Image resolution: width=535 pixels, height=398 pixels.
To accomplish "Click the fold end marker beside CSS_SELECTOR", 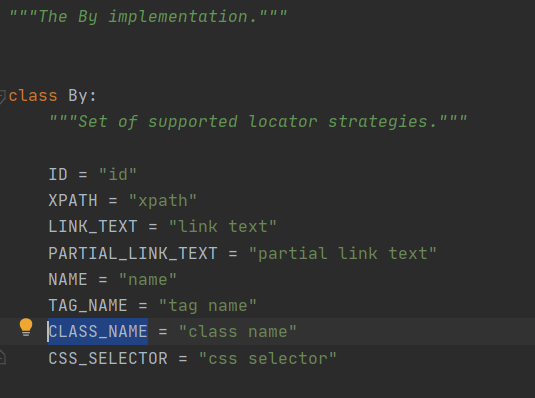I will point(2,357).
